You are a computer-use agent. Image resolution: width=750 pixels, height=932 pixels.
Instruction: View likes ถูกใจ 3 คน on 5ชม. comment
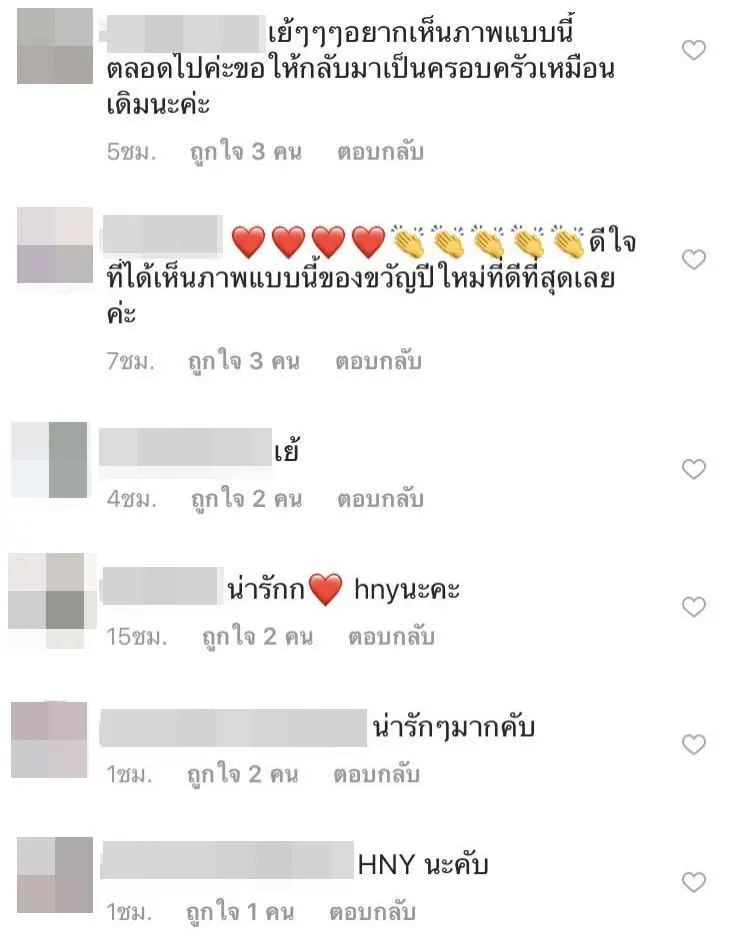pyautogui.click(x=245, y=152)
